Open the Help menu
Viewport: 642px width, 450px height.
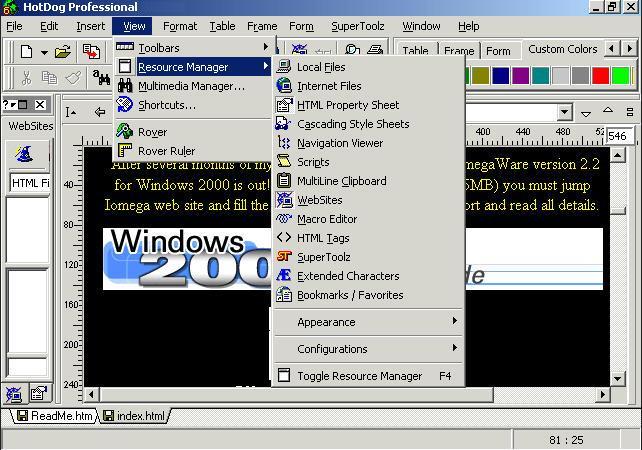pos(468,26)
